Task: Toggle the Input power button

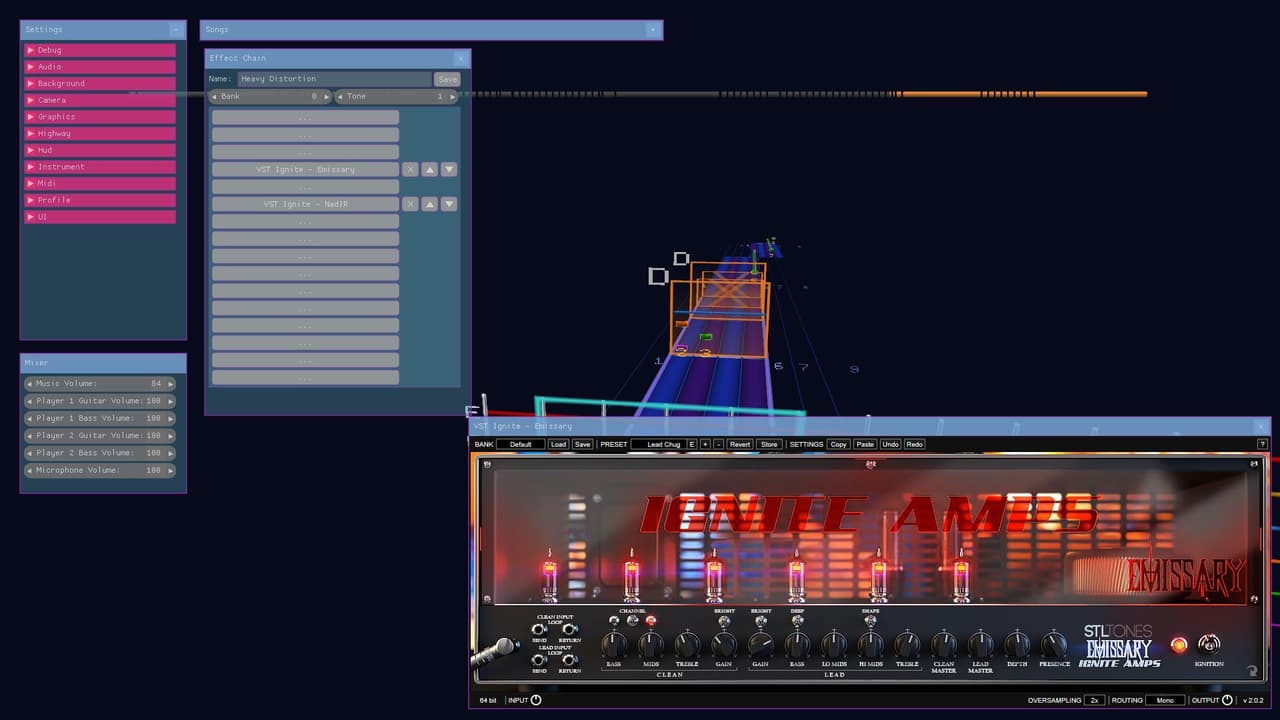Action: [x=536, y=700]
